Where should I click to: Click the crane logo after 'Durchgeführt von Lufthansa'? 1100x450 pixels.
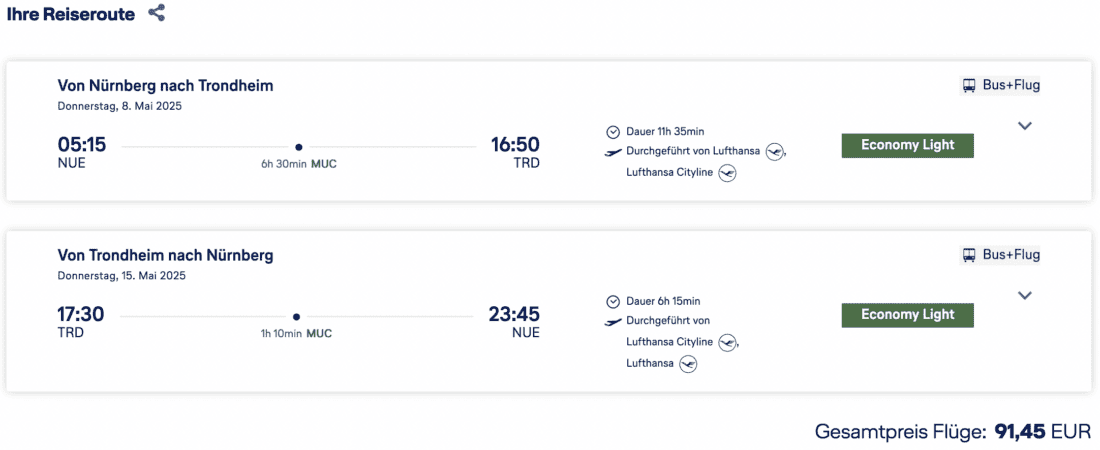774,152
